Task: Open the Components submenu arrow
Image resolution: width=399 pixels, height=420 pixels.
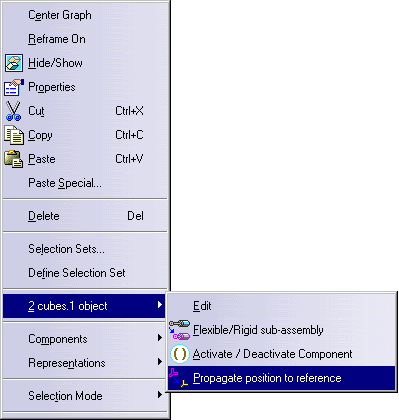Action: click(x=160, y=338)
